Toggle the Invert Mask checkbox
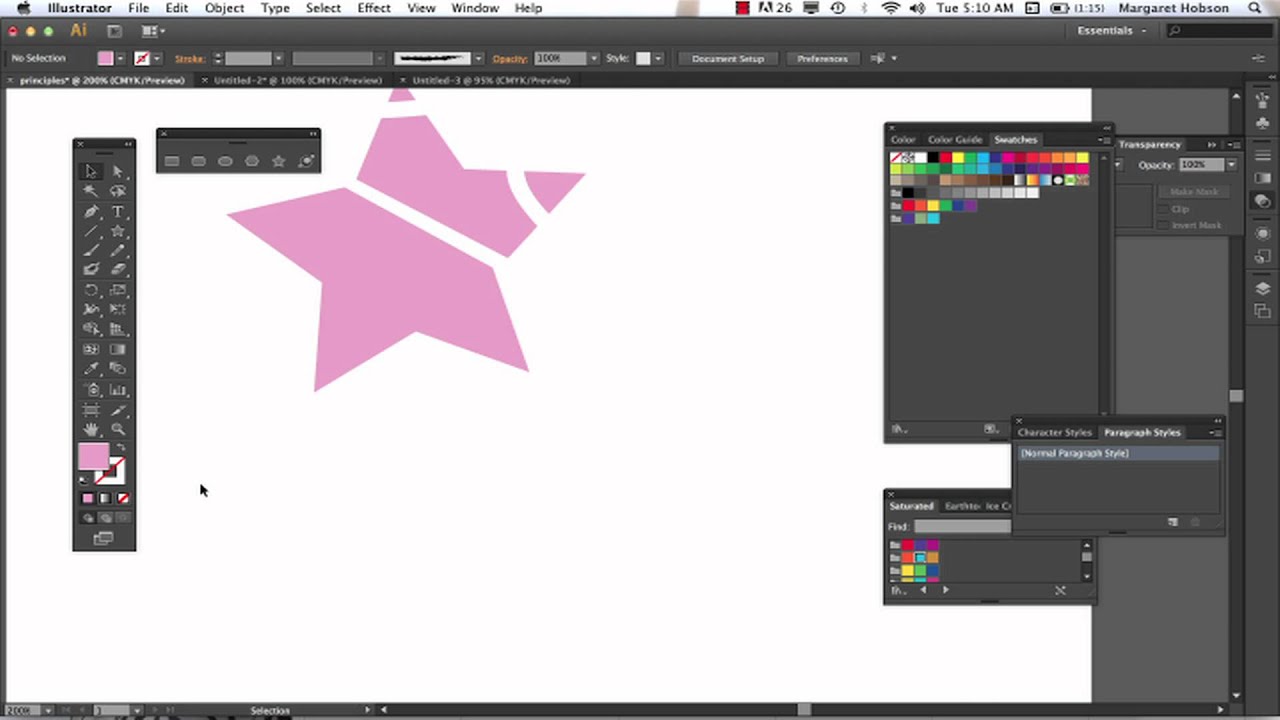This screenshot has height=720, width=1280. [1165, 225]
